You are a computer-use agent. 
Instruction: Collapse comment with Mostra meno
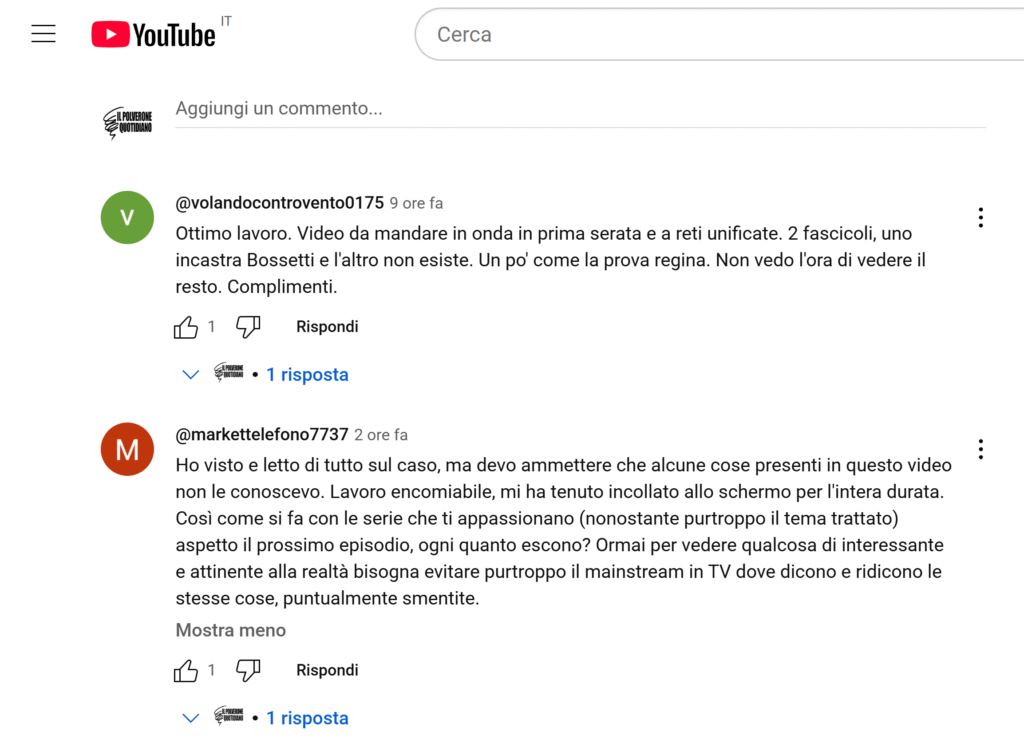coord(231,631)
